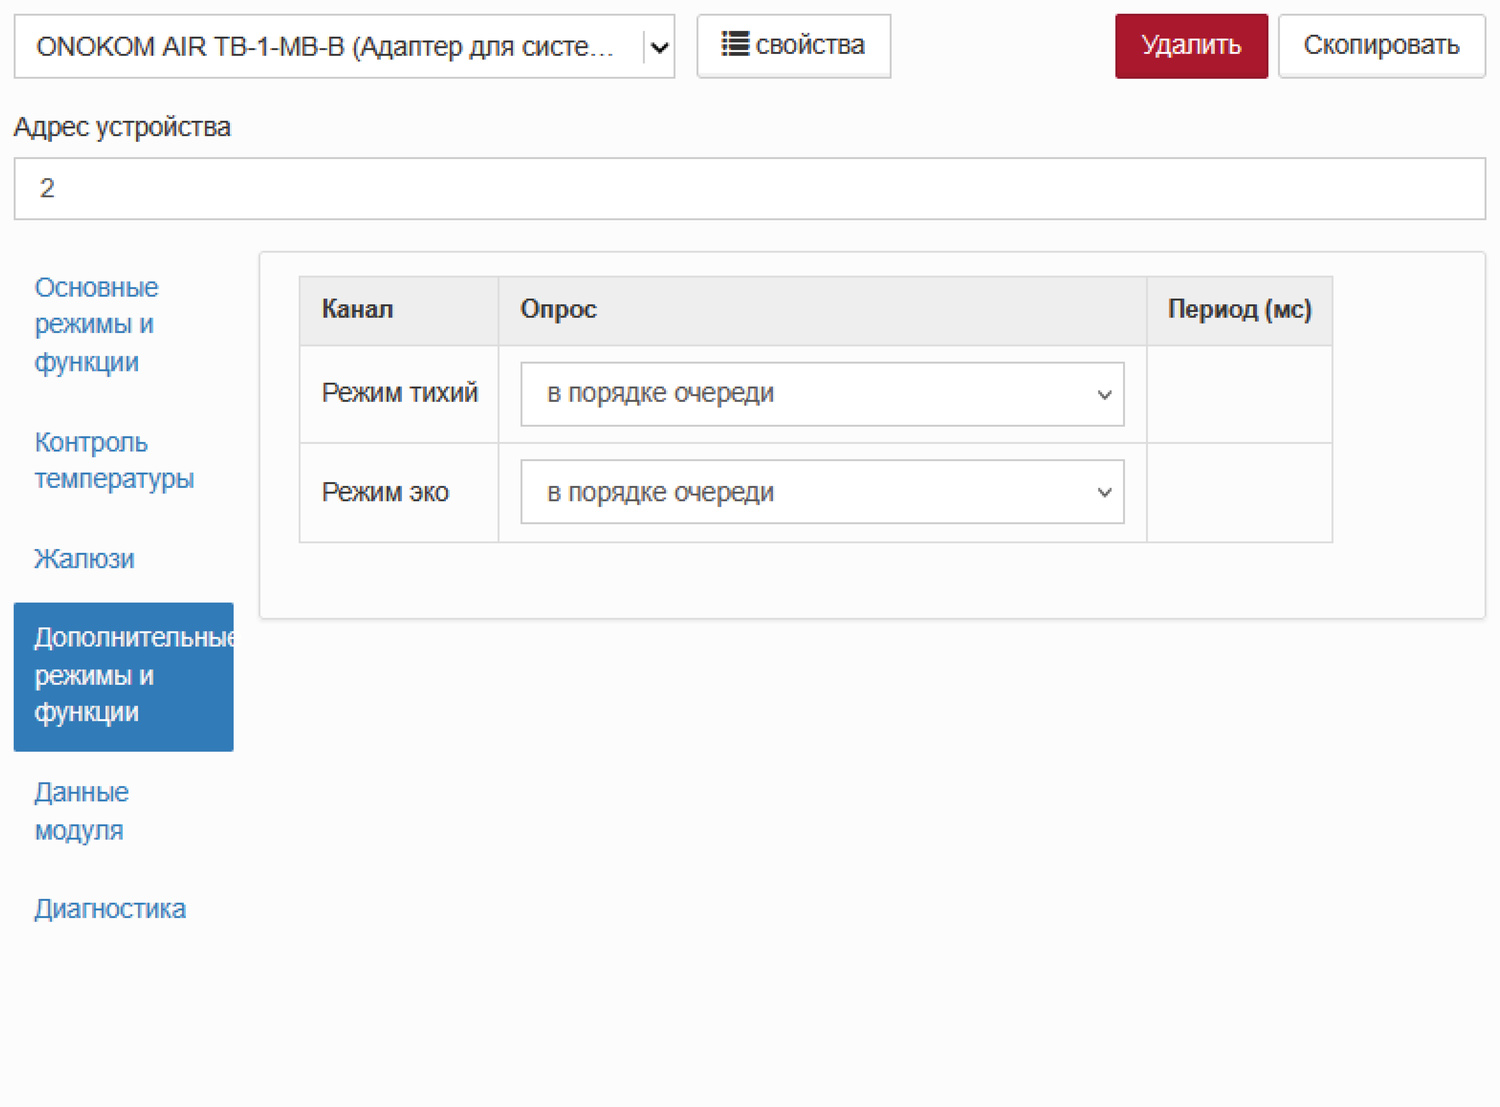The width and height of the screenshot is (1500, 1107).
Task: Focus the Адрес устройства input field
Action: [749, 189]
